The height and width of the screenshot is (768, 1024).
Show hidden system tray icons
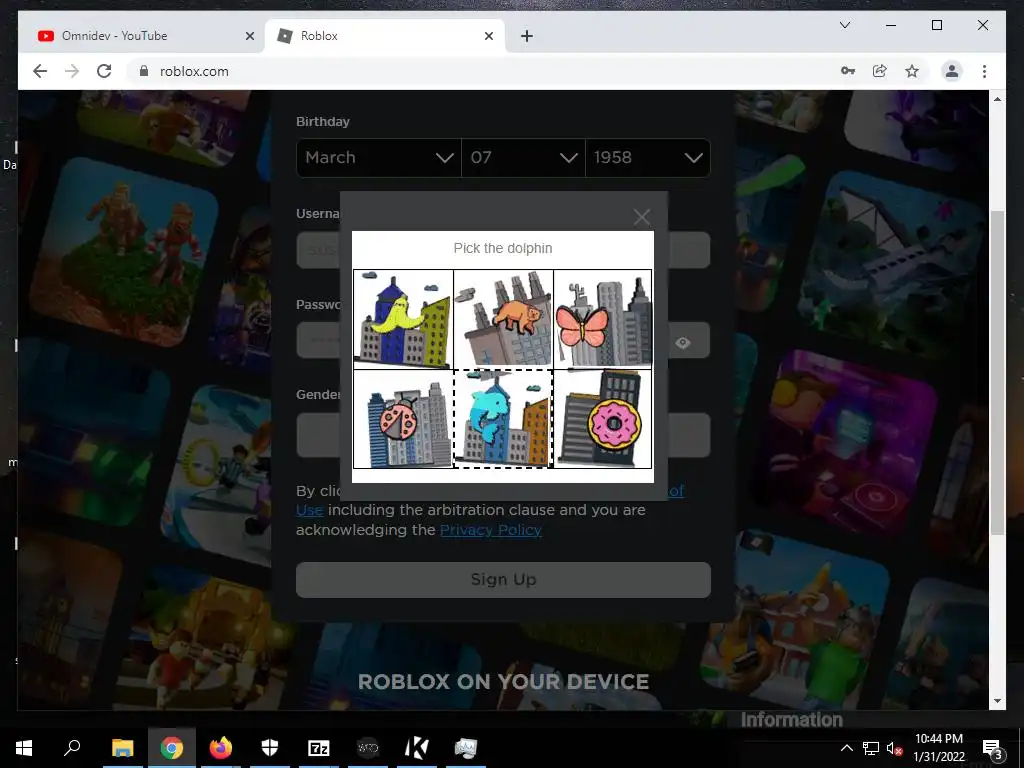pos(846,748)
